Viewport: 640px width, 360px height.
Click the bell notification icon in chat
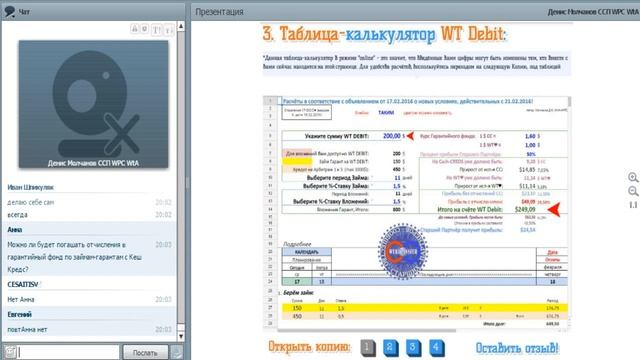[135, 29]
